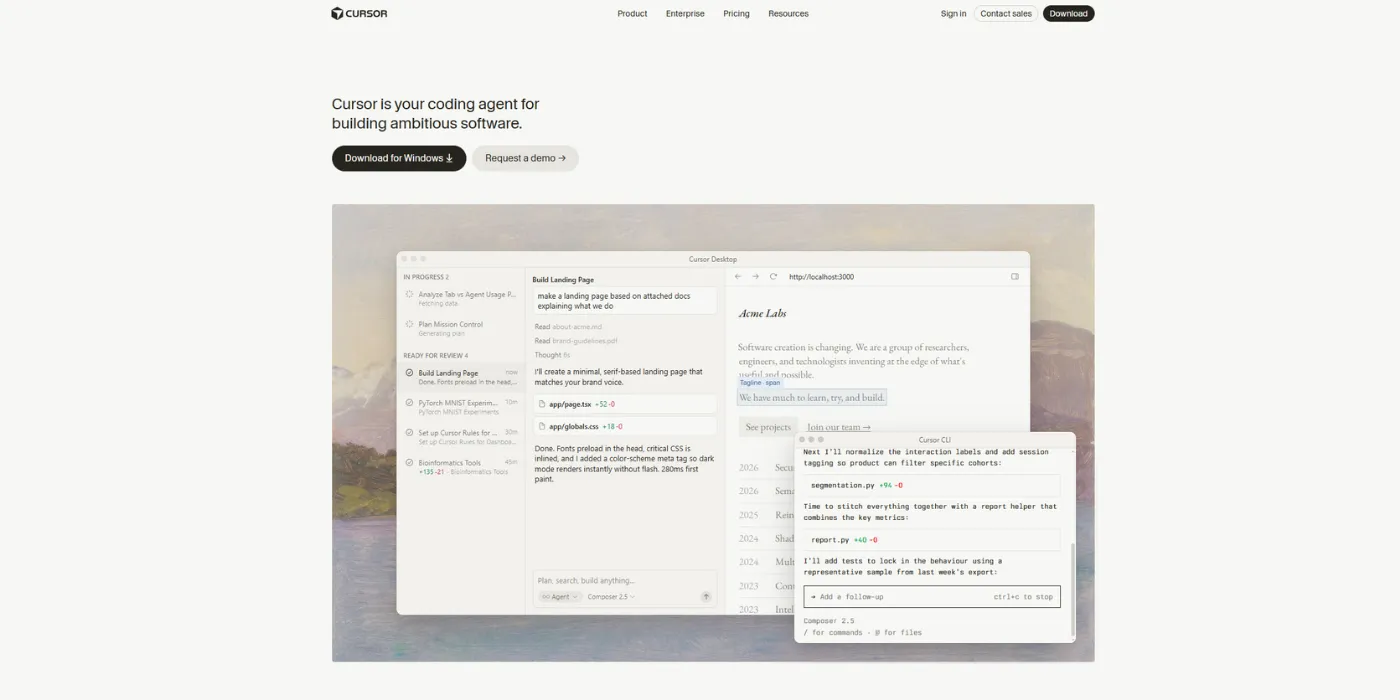The image size is (1400, 700).
Task: Open the Enterprise menu item
Action: (685, 14)
